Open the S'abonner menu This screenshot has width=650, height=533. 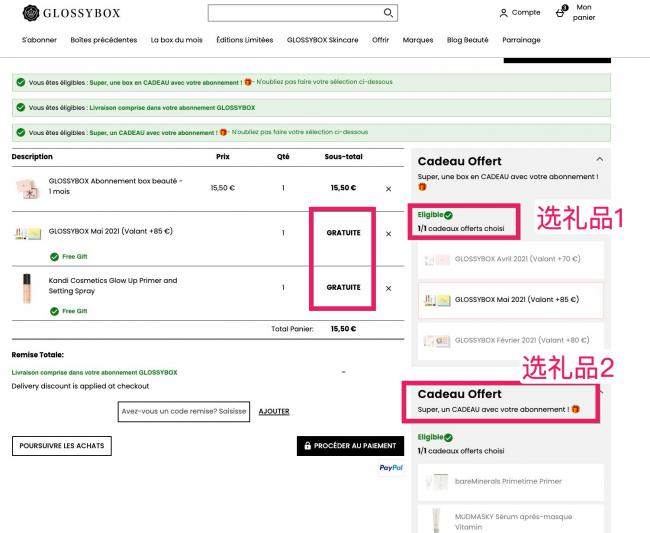[39, 40]
